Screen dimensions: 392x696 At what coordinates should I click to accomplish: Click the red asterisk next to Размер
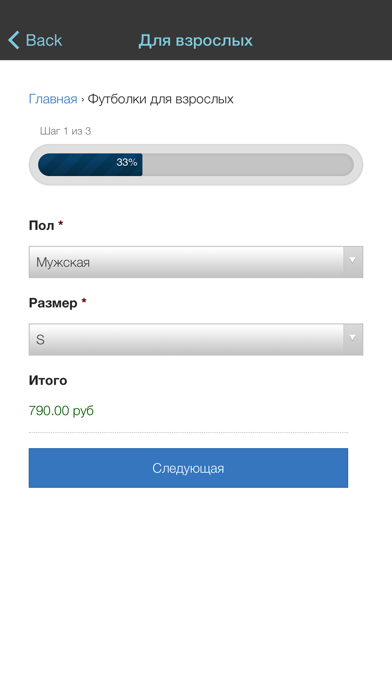[84, 301]
